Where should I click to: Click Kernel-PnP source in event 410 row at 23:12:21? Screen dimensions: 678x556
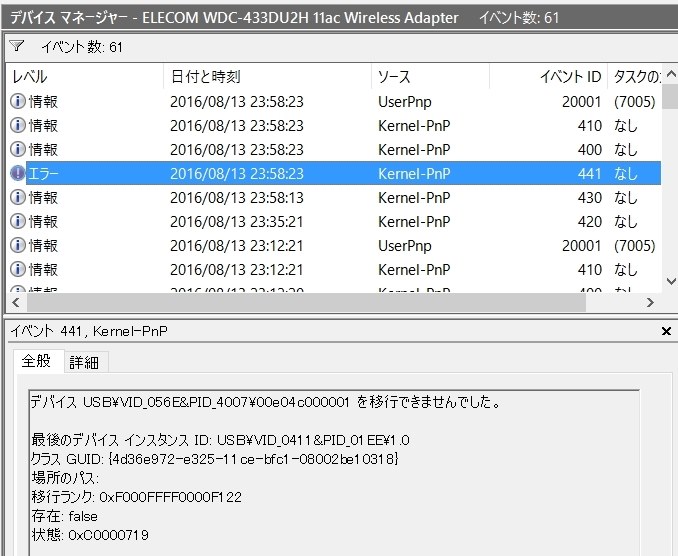(x=414, y=269)
